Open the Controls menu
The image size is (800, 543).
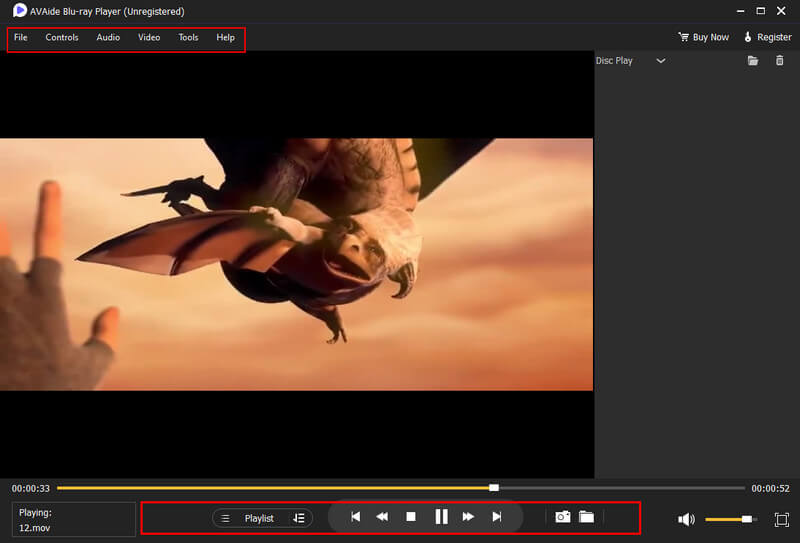62,38
